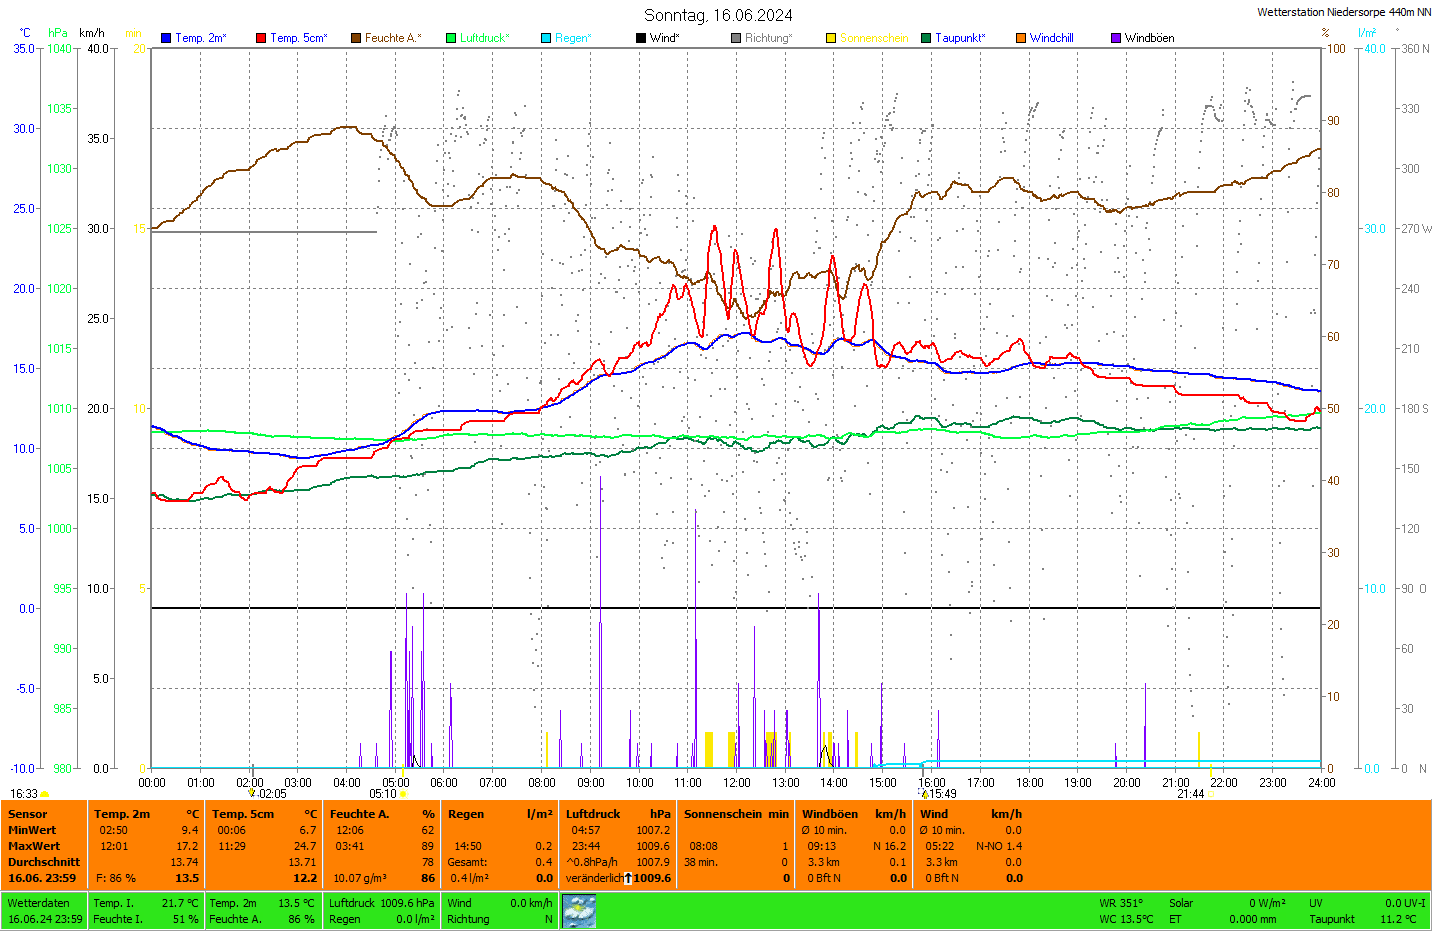1432x931 pixels.
Task: Click the sunset marker at 21:44
Action: [1210, 794]
